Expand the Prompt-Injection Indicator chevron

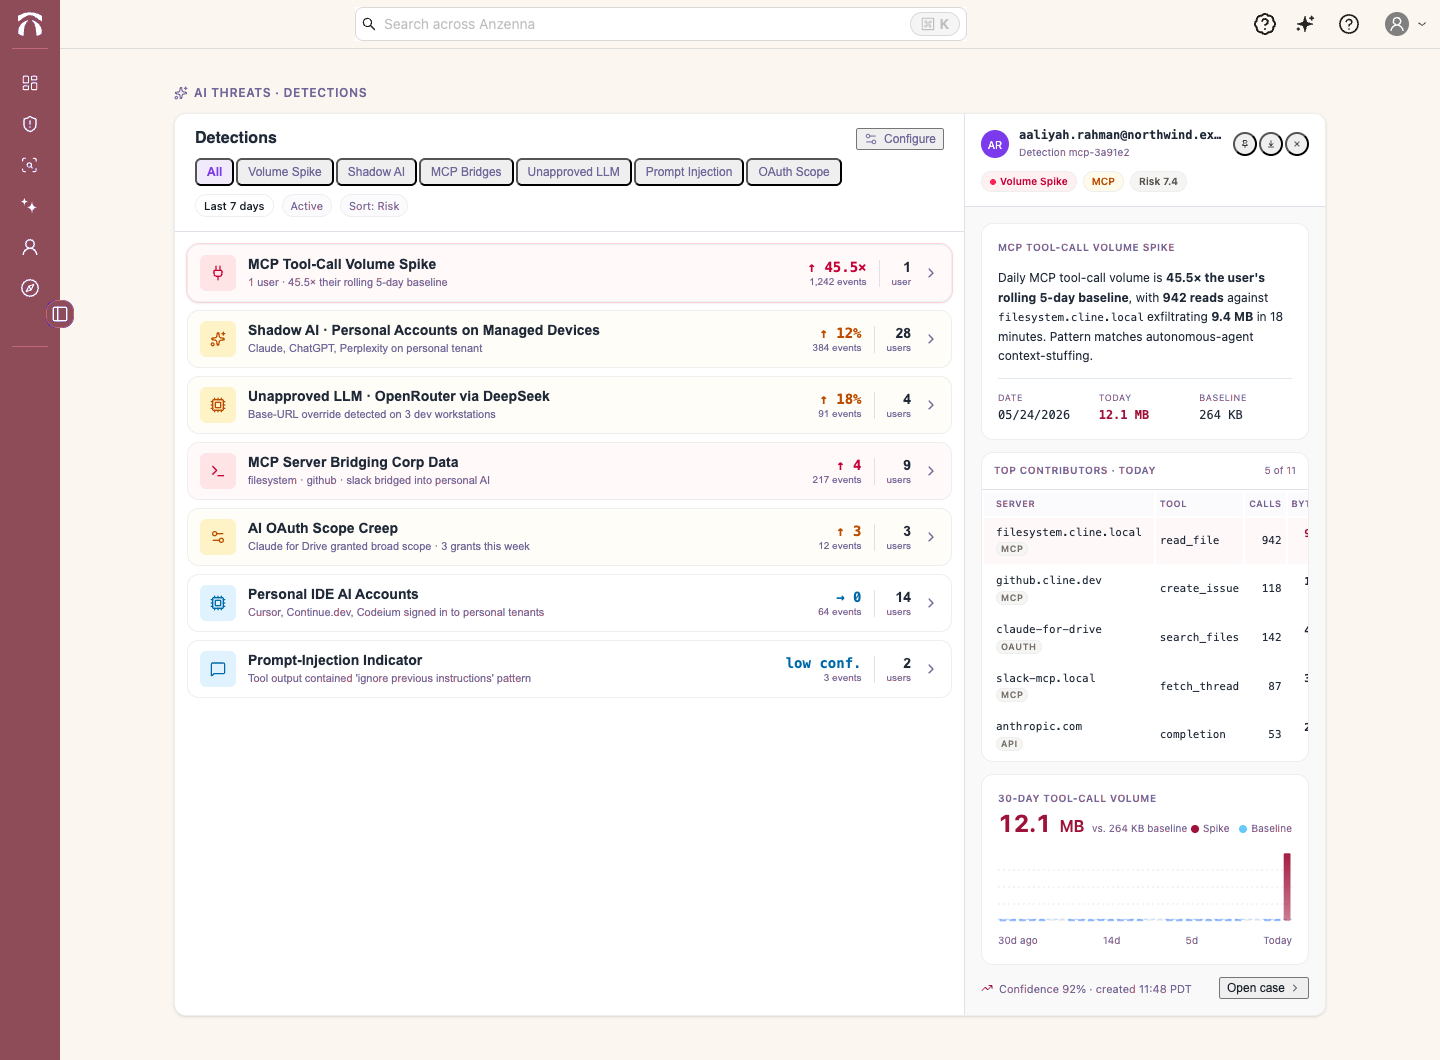(931, 669)
